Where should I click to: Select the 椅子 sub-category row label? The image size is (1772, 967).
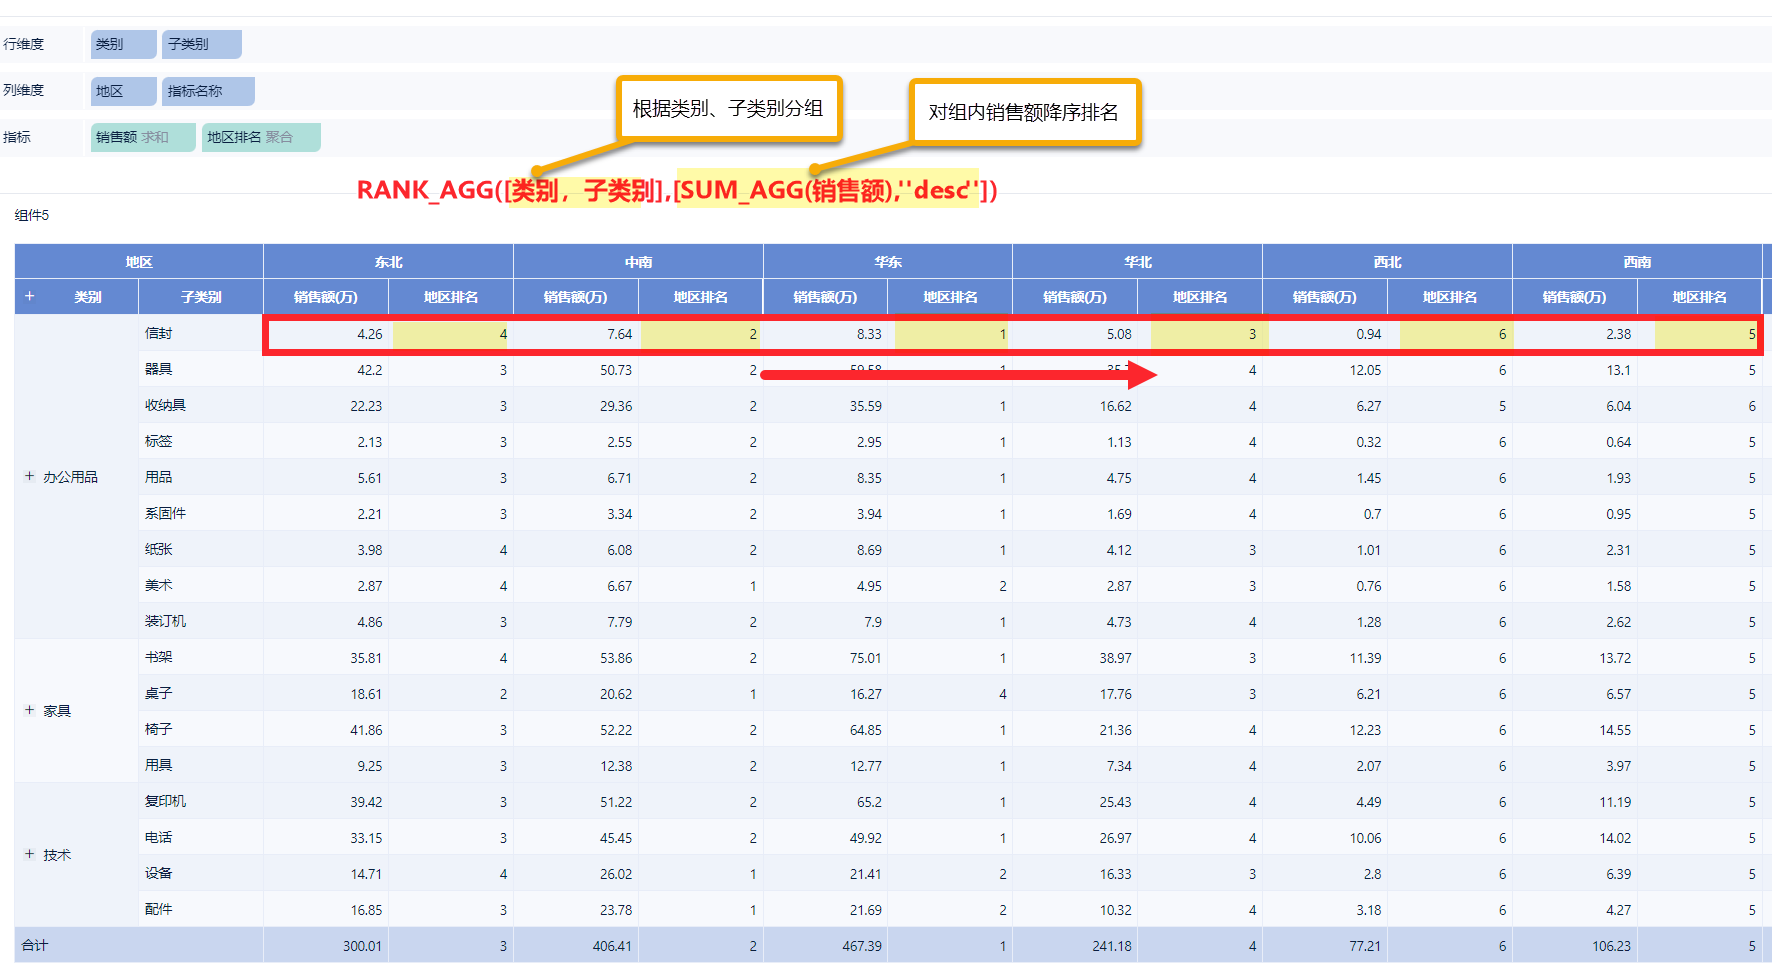click(159, 729)
